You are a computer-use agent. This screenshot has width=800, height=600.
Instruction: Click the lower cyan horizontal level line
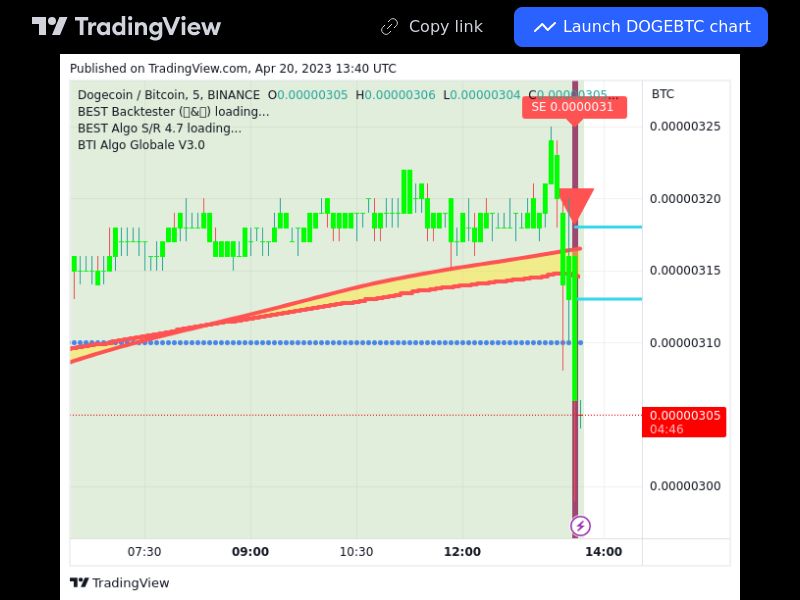[x=610, y=299]
